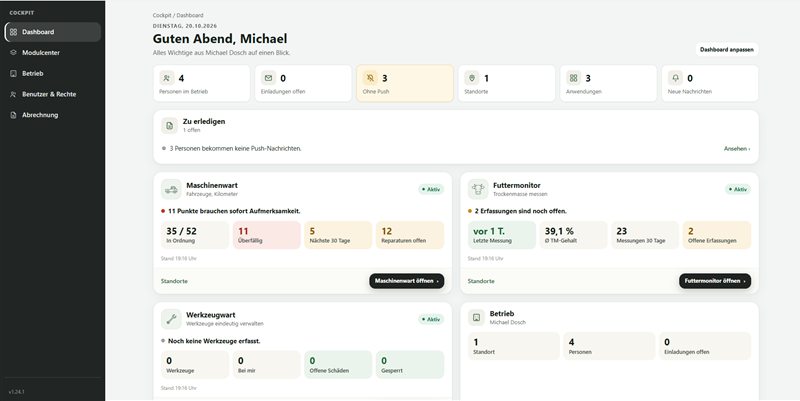The width and height of the screenshot is (800, 401).
Task: Open Abrechnung in the sidebar
Action: 53,115
